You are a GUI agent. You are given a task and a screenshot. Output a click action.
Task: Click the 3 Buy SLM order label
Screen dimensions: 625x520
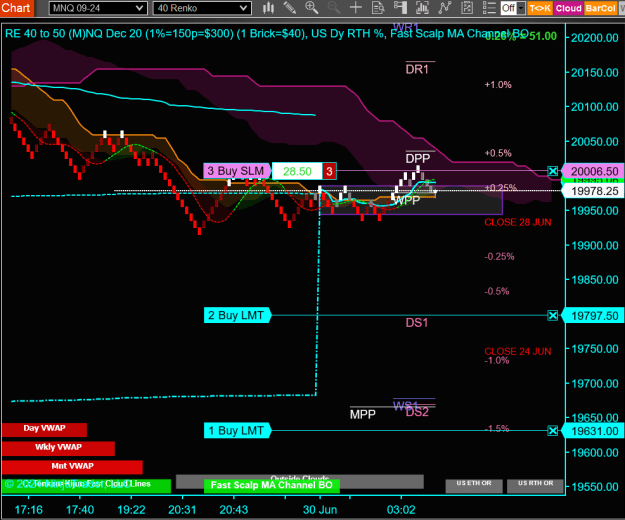237,171
